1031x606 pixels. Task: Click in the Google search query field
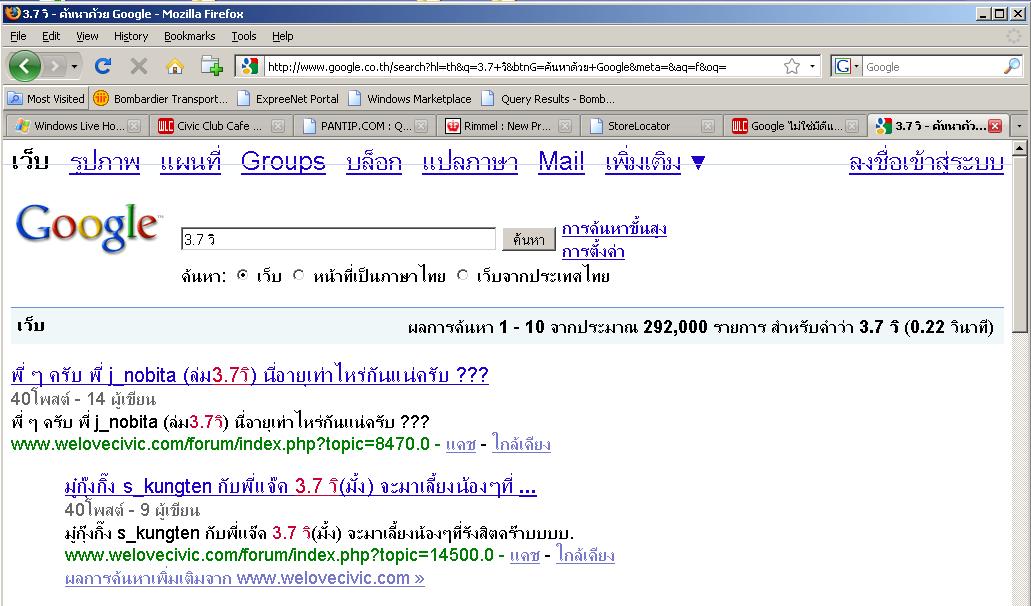pyautogui.click(x=337, y=239)
